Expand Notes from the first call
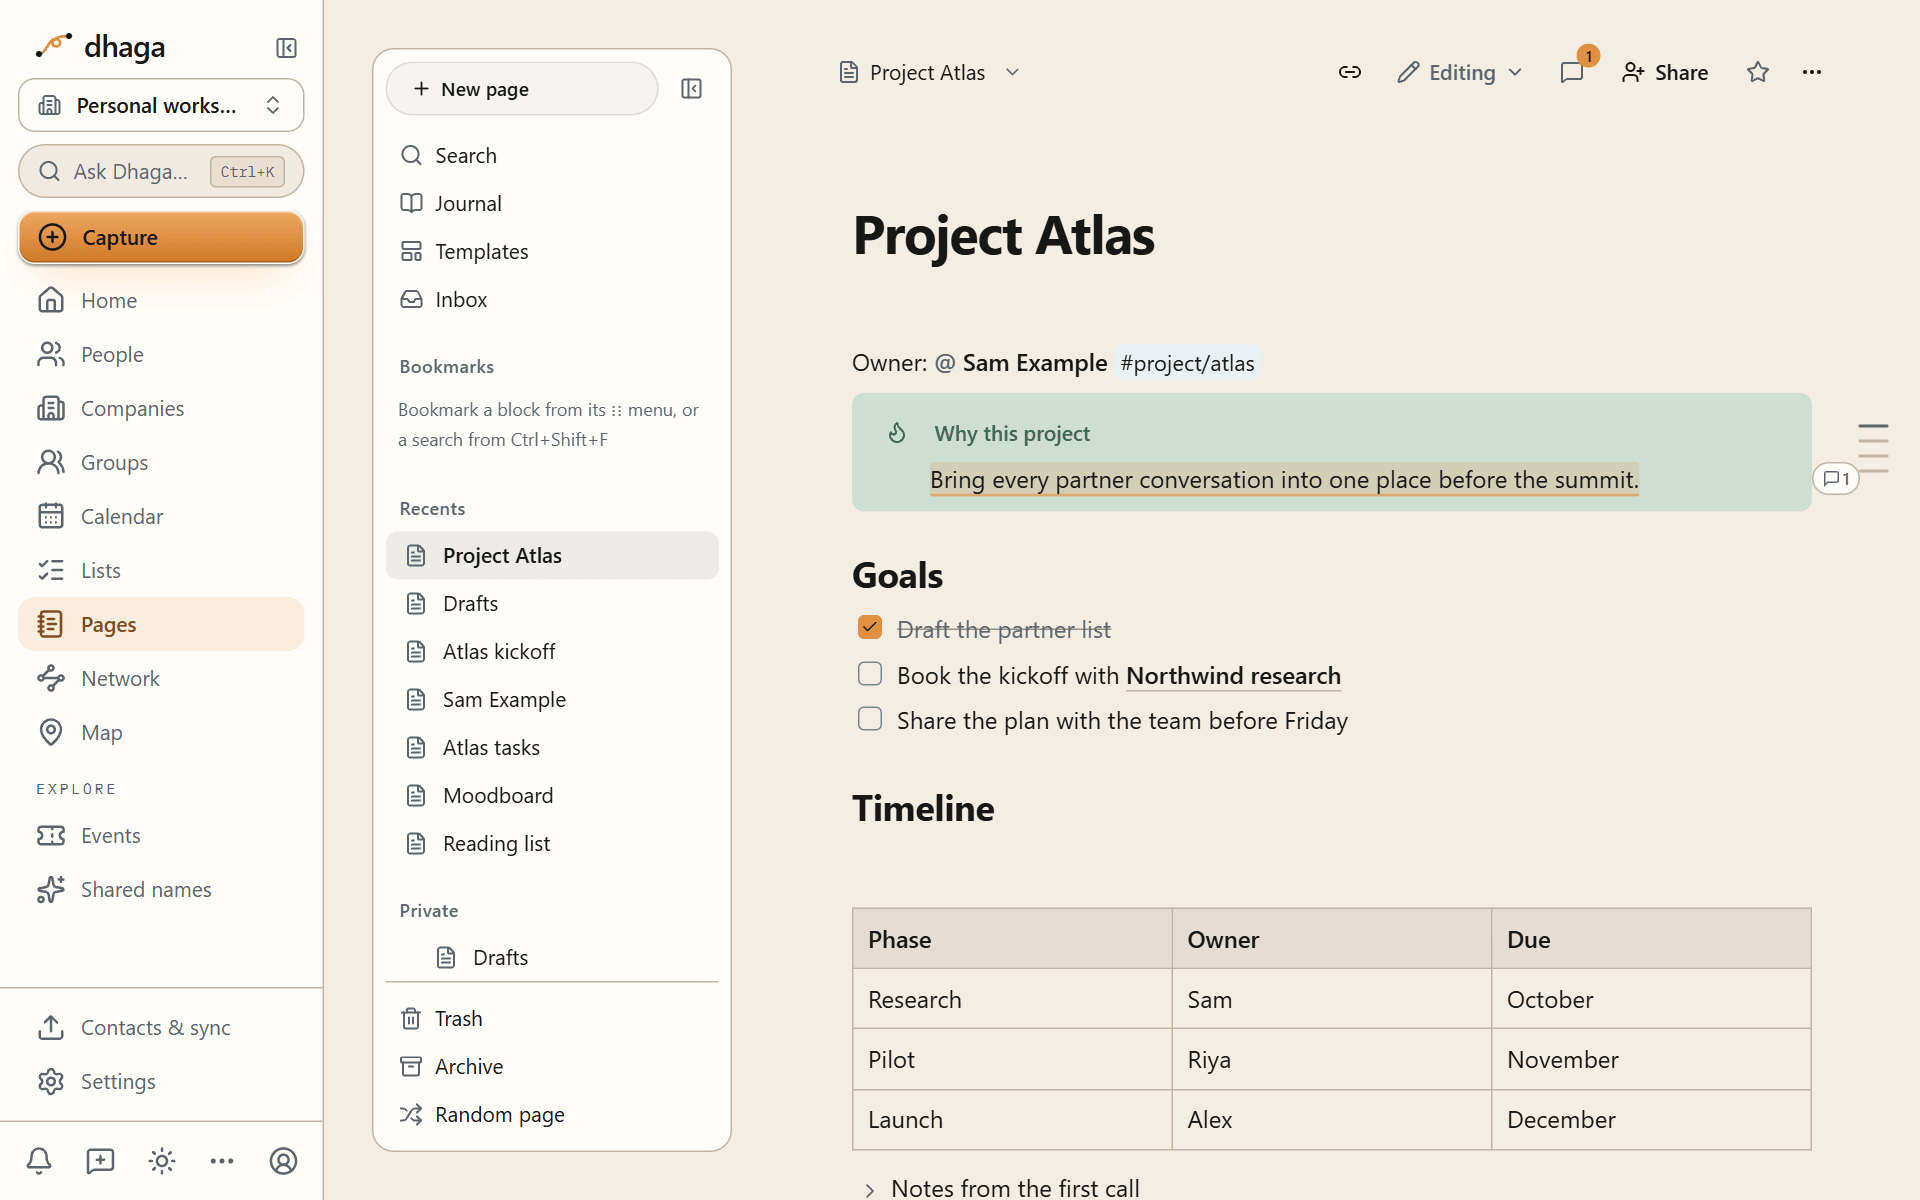 click(869, 1189)
